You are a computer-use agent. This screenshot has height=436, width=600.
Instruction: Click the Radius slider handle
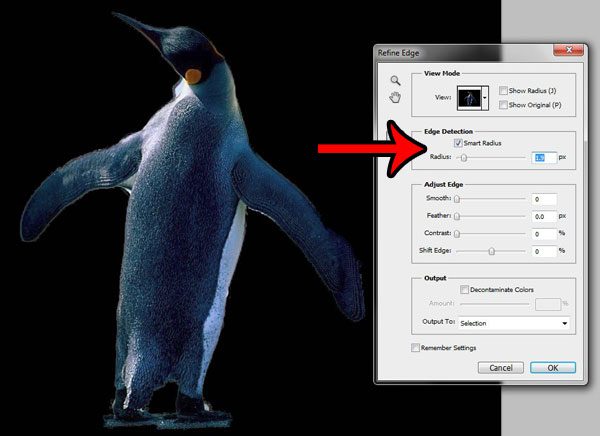pyautogui.click(x=463, y=157)
